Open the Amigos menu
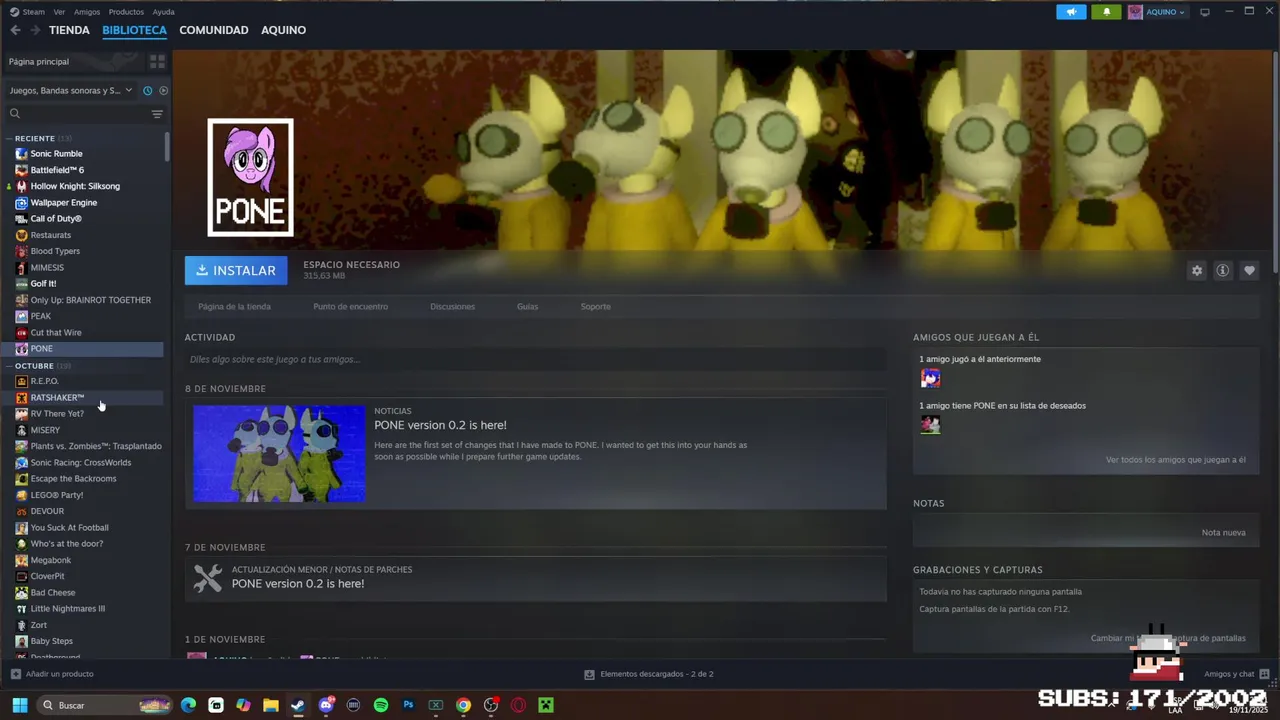This screenshot has height=720, width=1280. (87, 12)
